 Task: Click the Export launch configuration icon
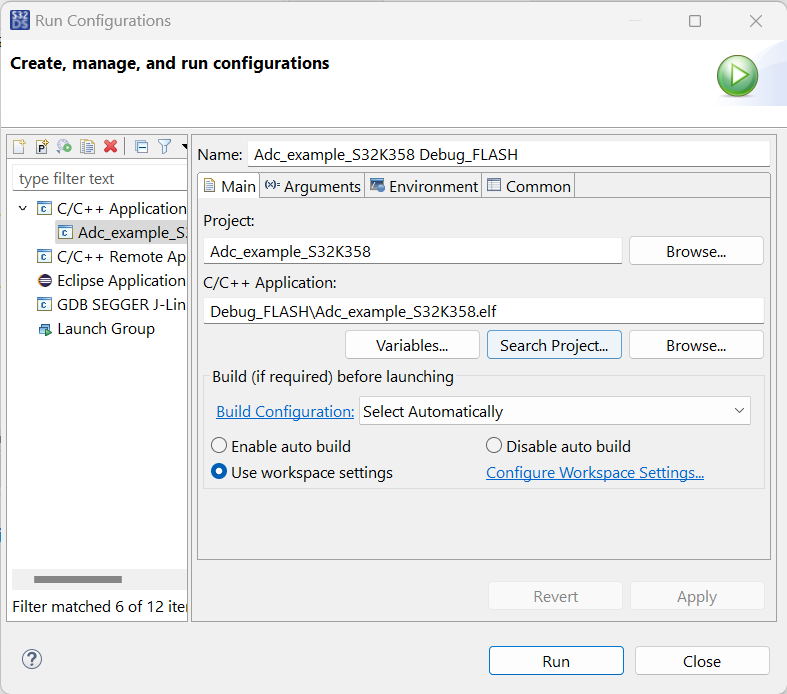pyautogui.click(x=65, y=147)
